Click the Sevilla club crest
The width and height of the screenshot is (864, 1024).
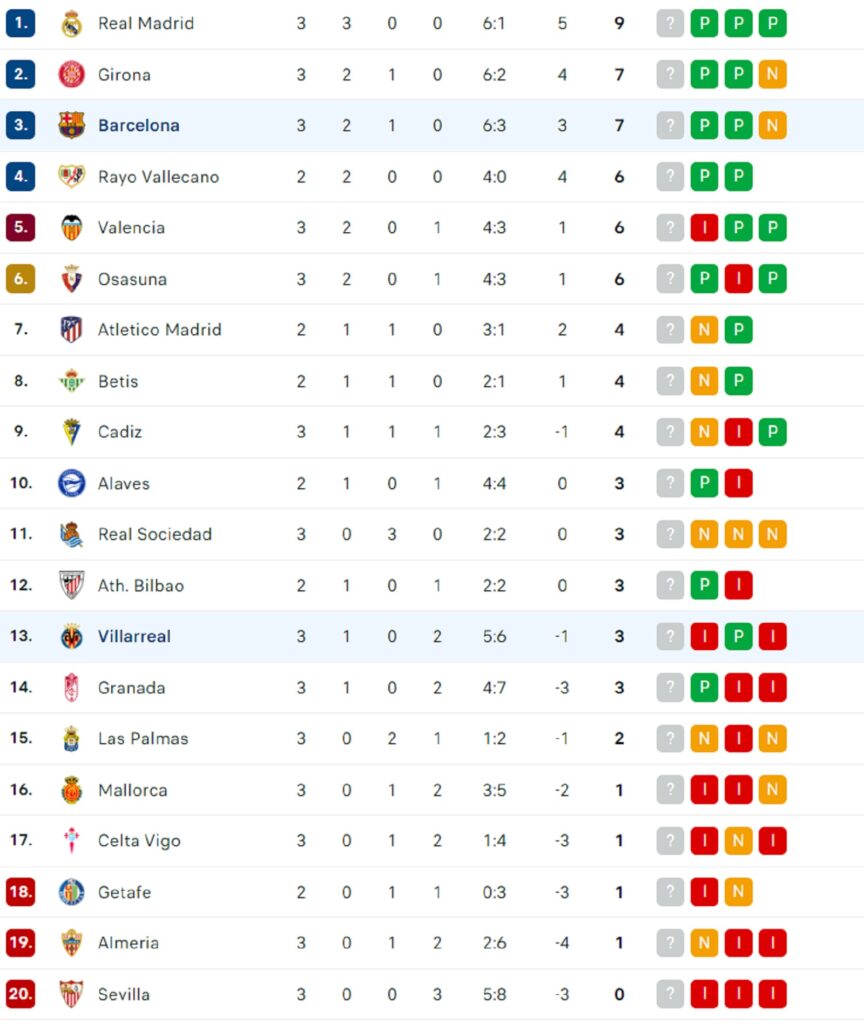coord(71,994)
